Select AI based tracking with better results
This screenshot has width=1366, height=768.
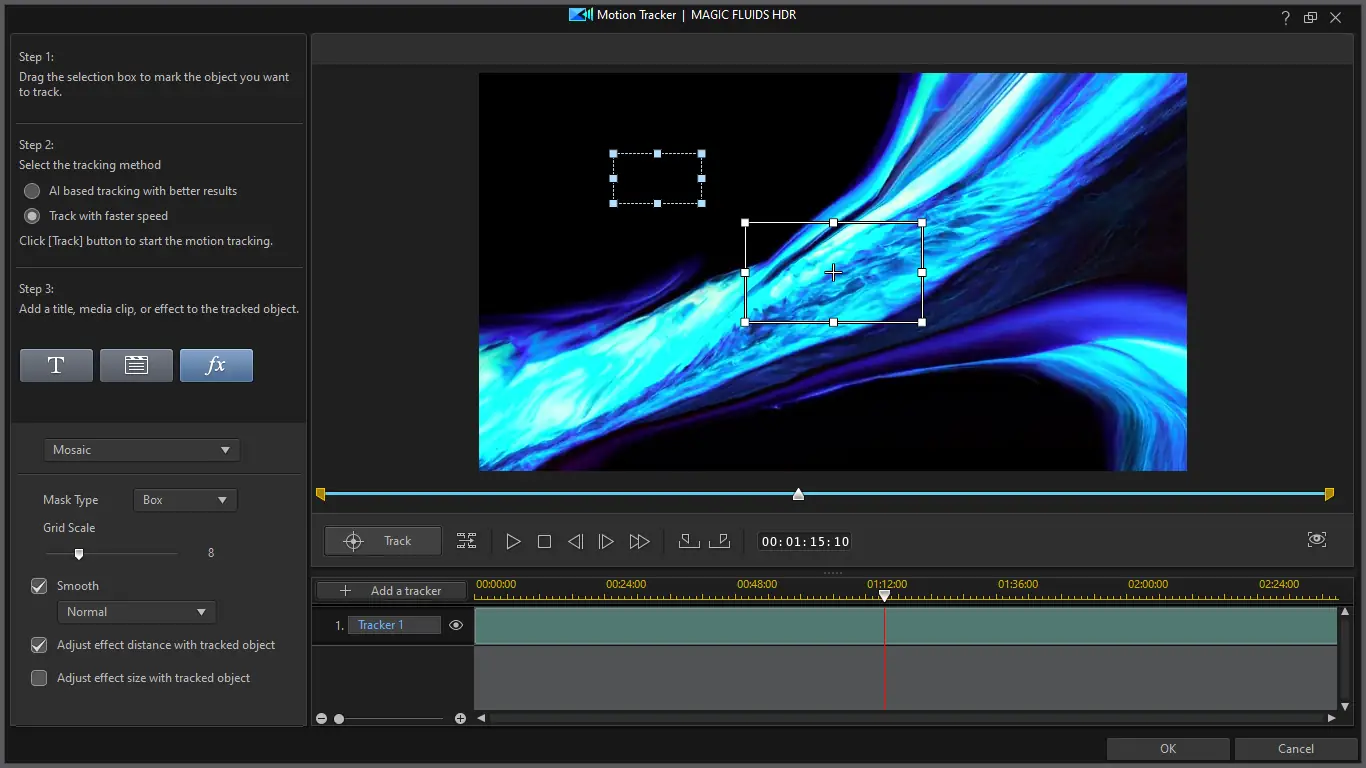32,191
